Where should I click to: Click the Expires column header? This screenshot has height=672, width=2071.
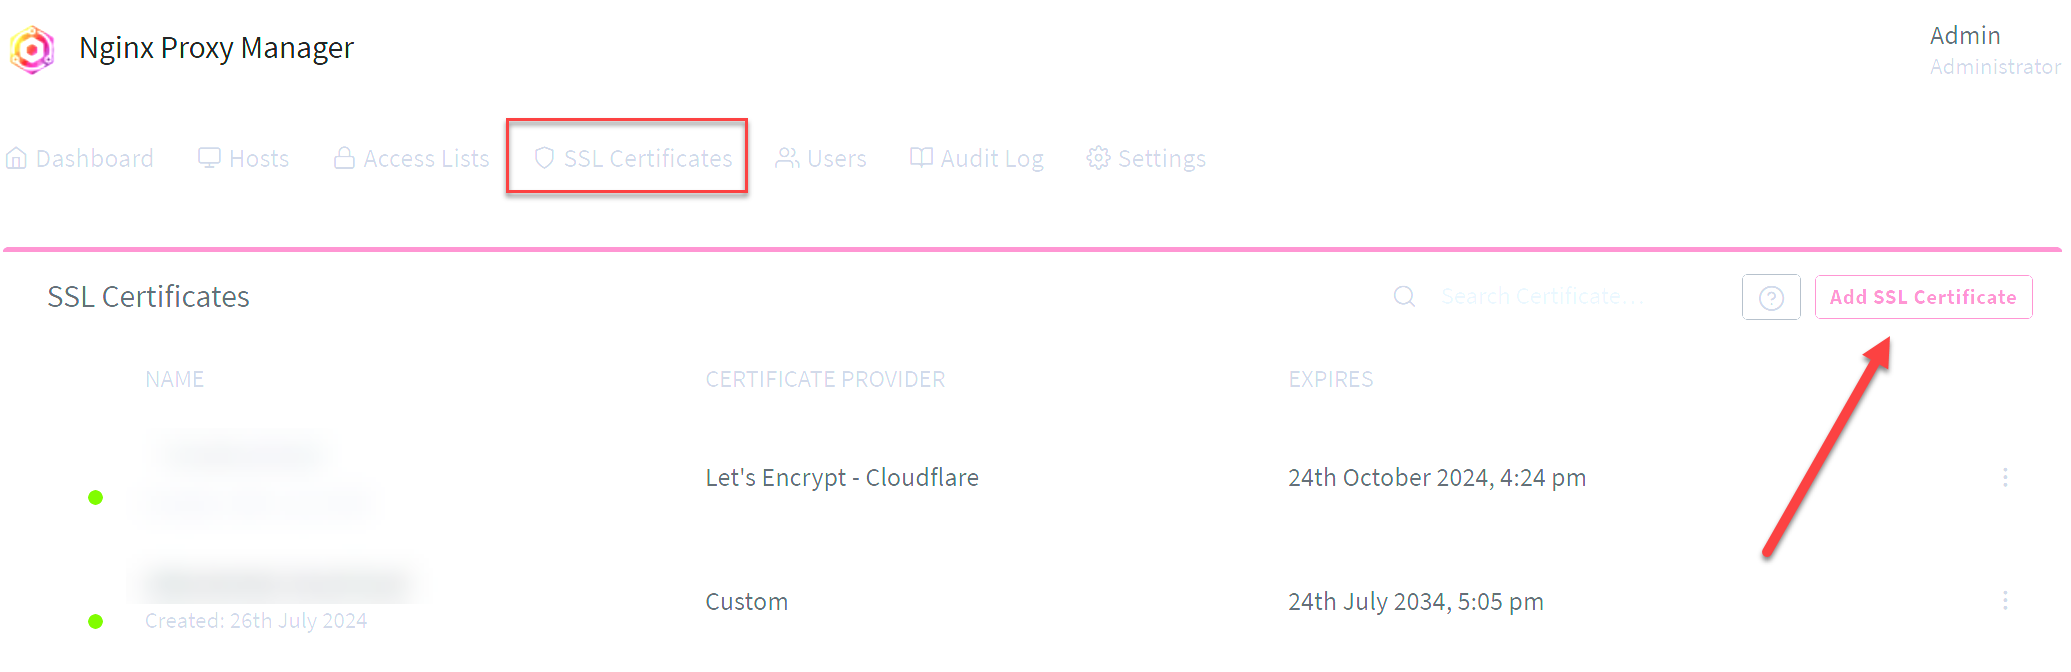click(1330, 380)
